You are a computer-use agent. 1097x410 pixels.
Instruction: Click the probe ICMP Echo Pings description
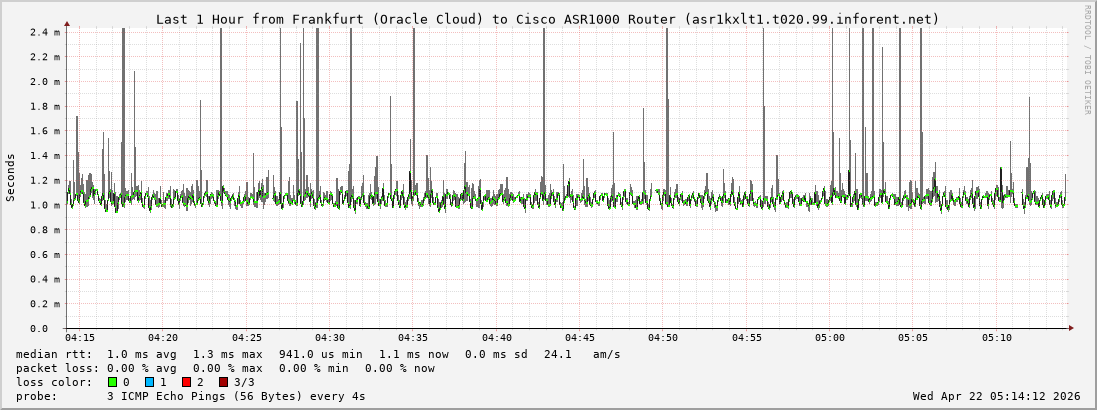[190, 396]
